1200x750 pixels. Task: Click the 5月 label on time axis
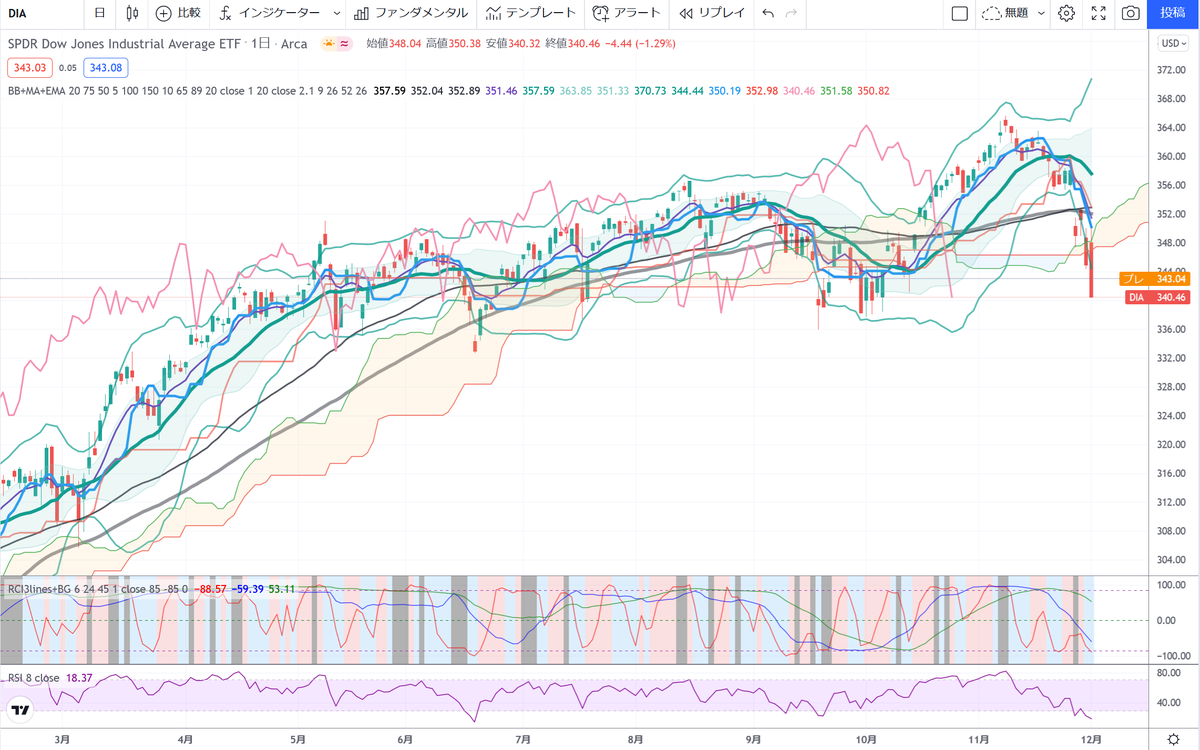297,738
